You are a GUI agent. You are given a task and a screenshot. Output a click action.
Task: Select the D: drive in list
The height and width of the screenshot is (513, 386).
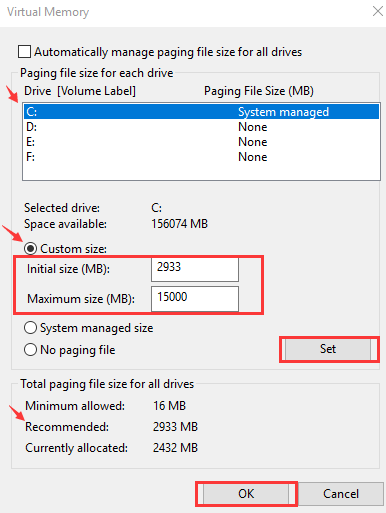pyautogui.click(x=201, y=127)
